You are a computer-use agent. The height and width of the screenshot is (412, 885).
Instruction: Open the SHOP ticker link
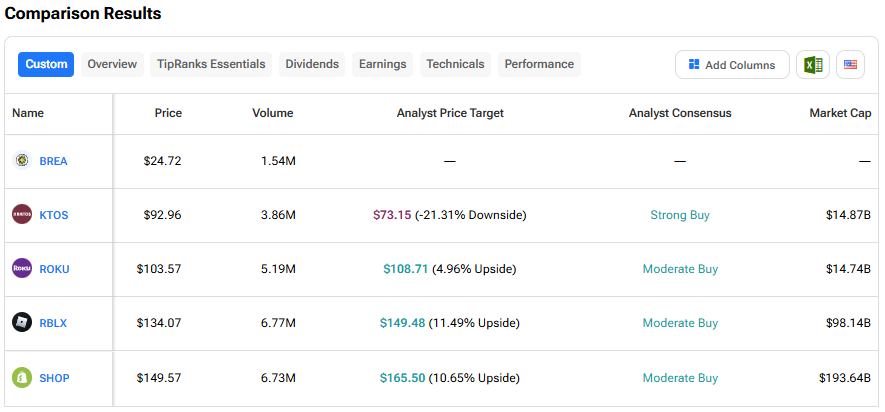54,378
